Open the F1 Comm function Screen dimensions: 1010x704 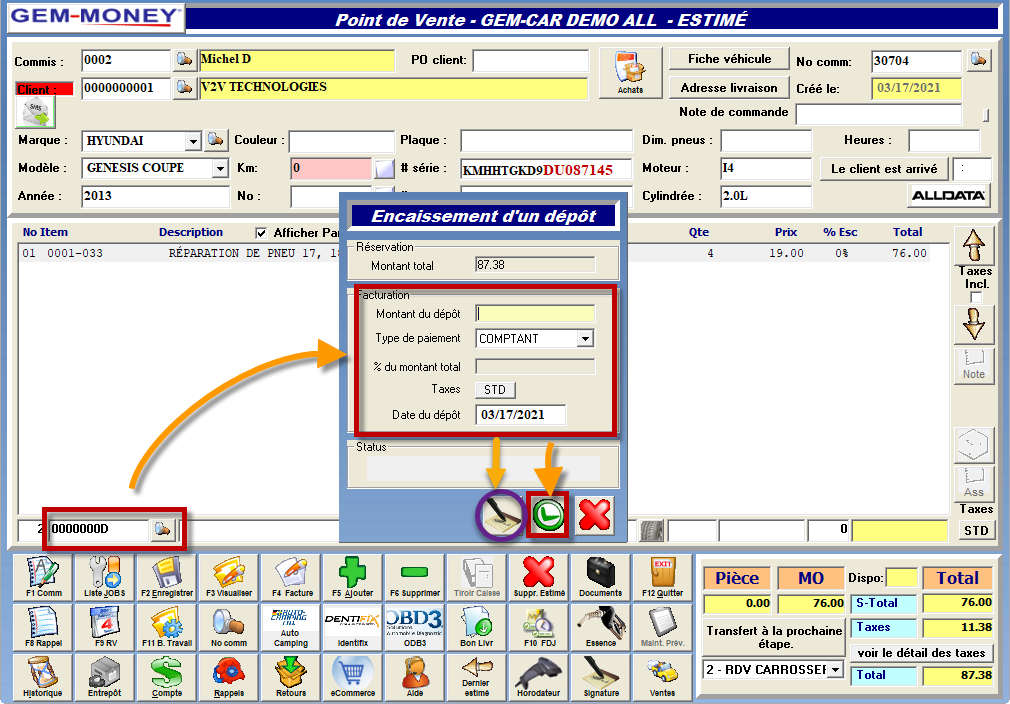43,577
